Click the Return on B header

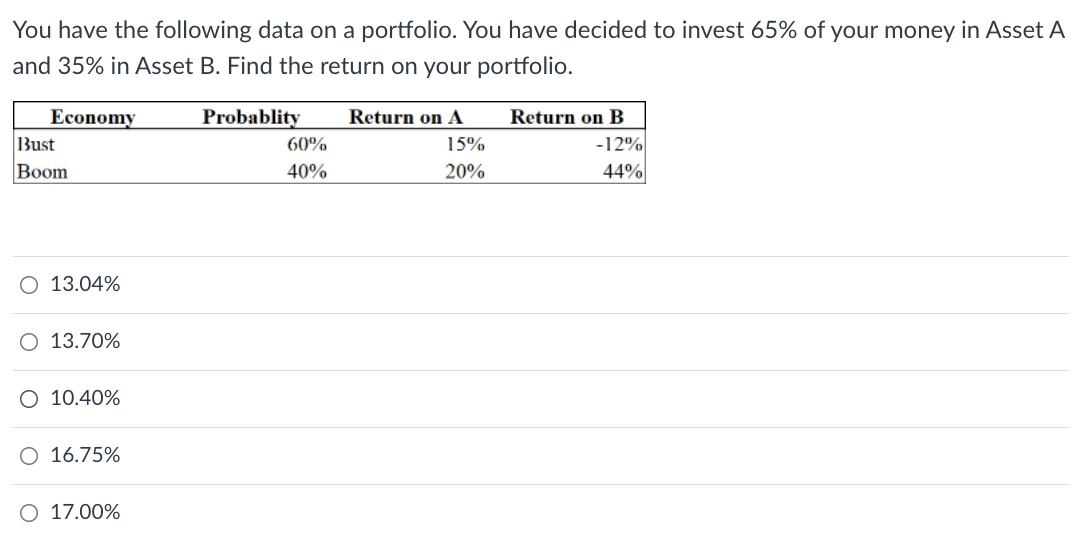(x=566, y=117)
